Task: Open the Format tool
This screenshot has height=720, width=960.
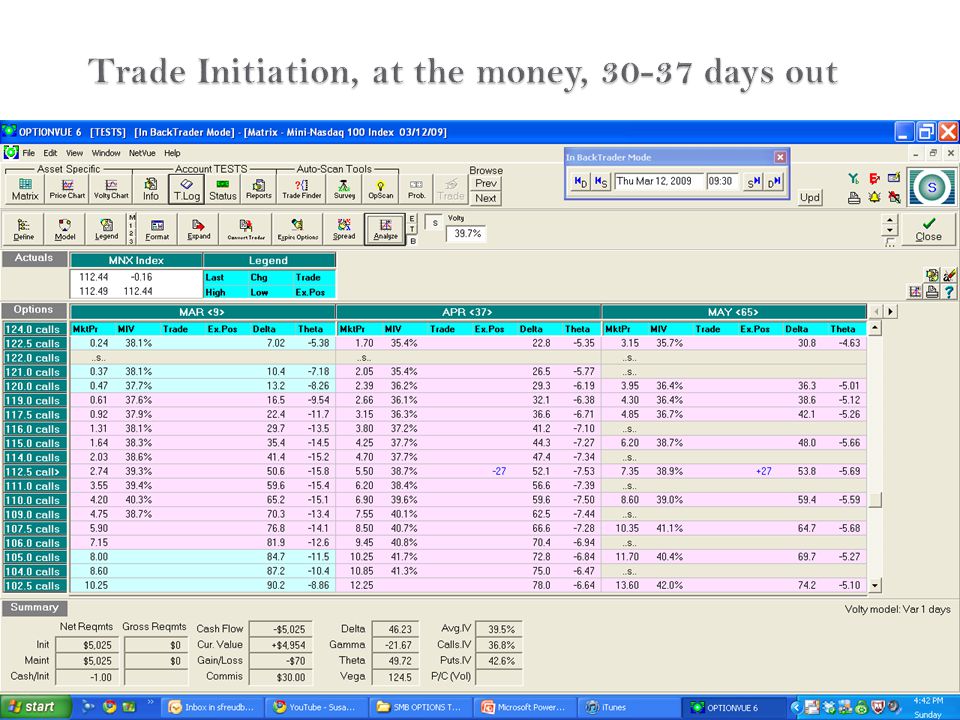Action: 157,230
